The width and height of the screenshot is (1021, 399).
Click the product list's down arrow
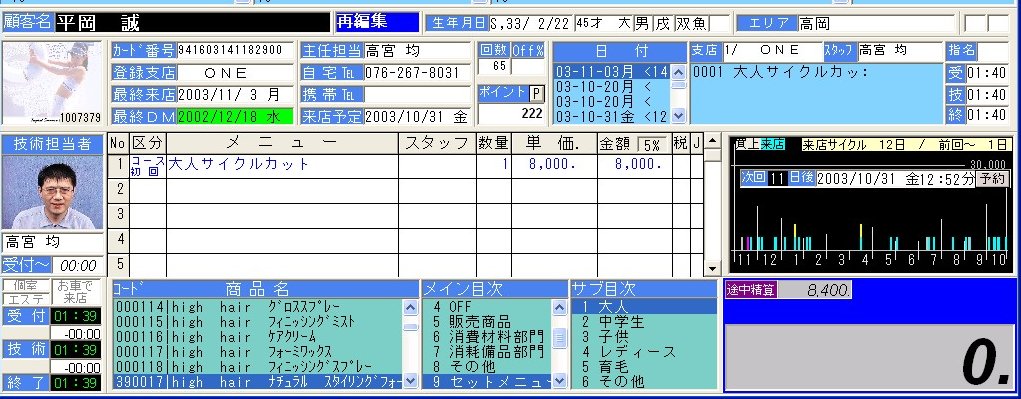[x=410, y=381]
